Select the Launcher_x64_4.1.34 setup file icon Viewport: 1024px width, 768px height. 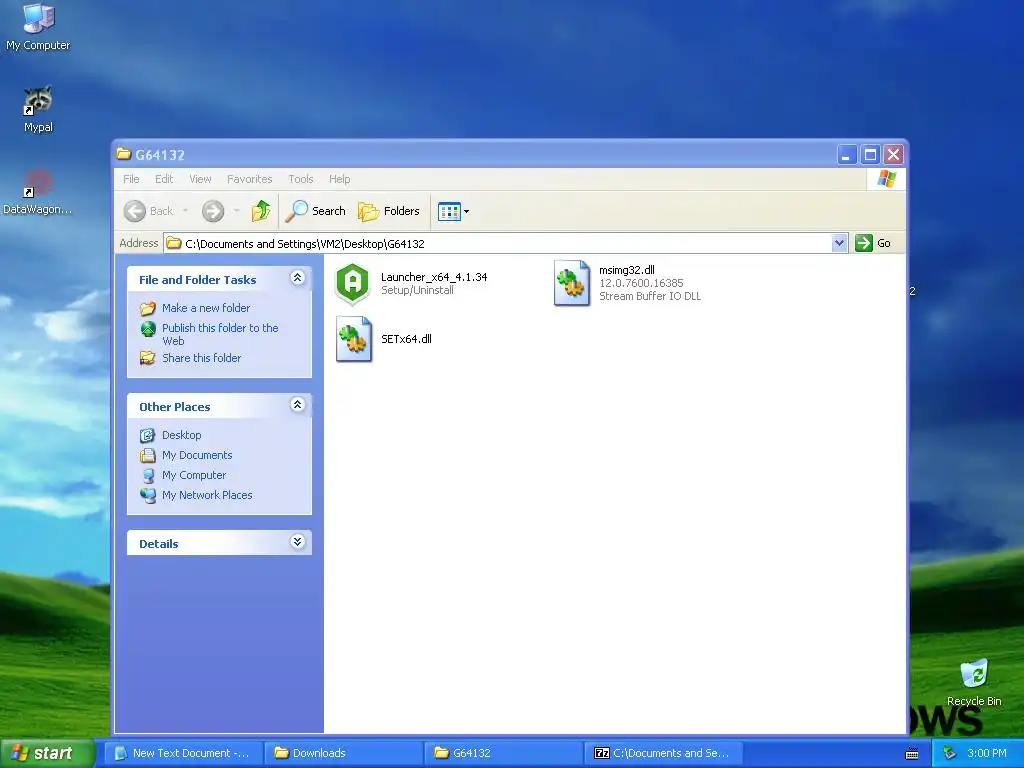(353, 284)
